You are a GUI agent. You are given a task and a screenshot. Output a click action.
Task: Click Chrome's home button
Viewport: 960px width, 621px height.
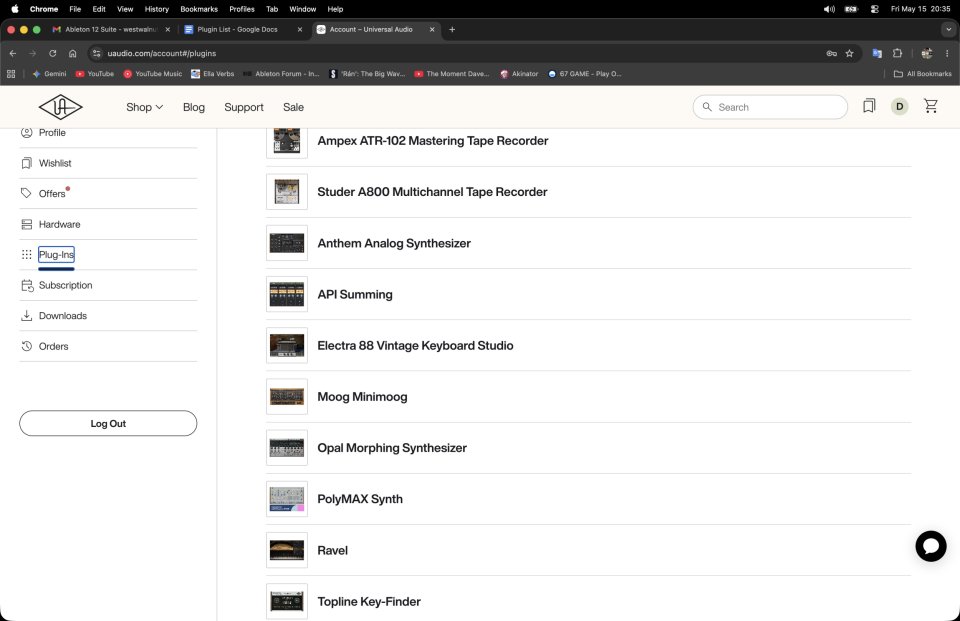(72, 53)
